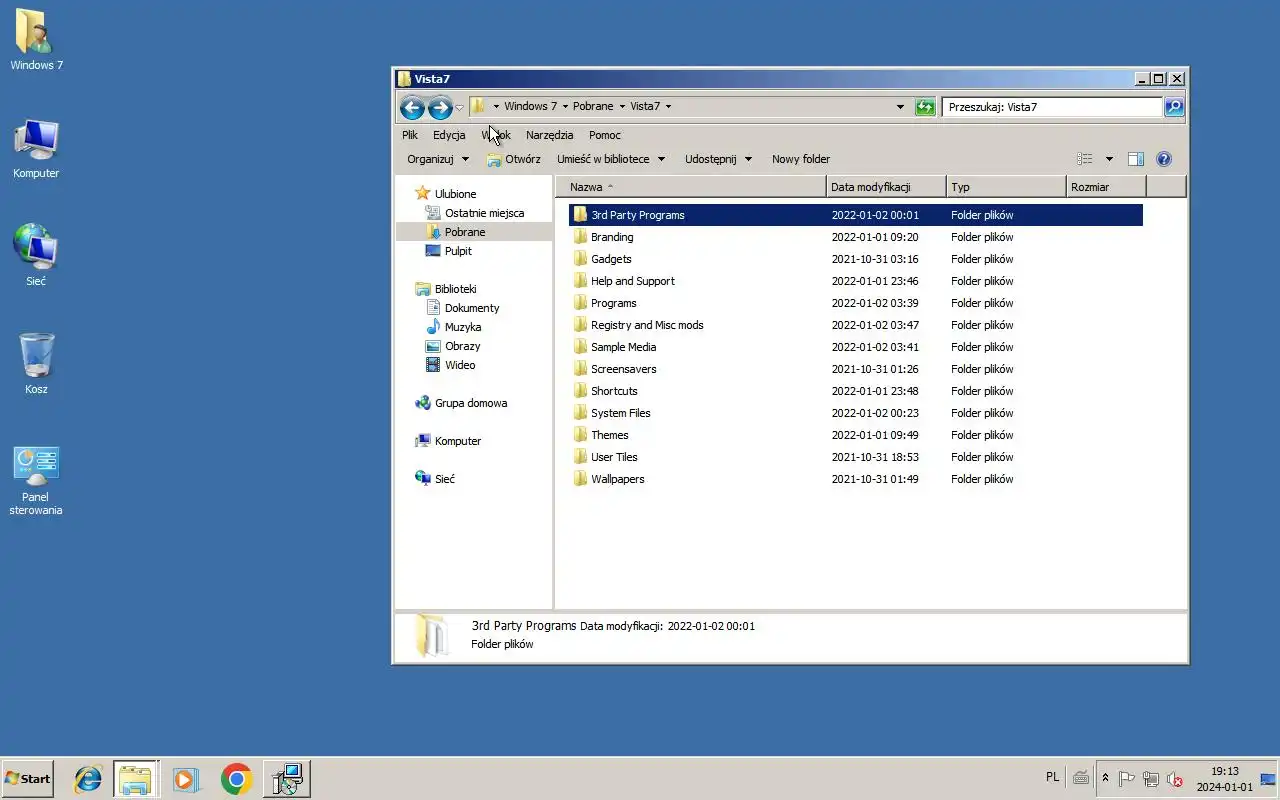Viewport: 1280px width, 800px height.
Task: Sort by the Rozmiar column header
Action: [1106, 187]
